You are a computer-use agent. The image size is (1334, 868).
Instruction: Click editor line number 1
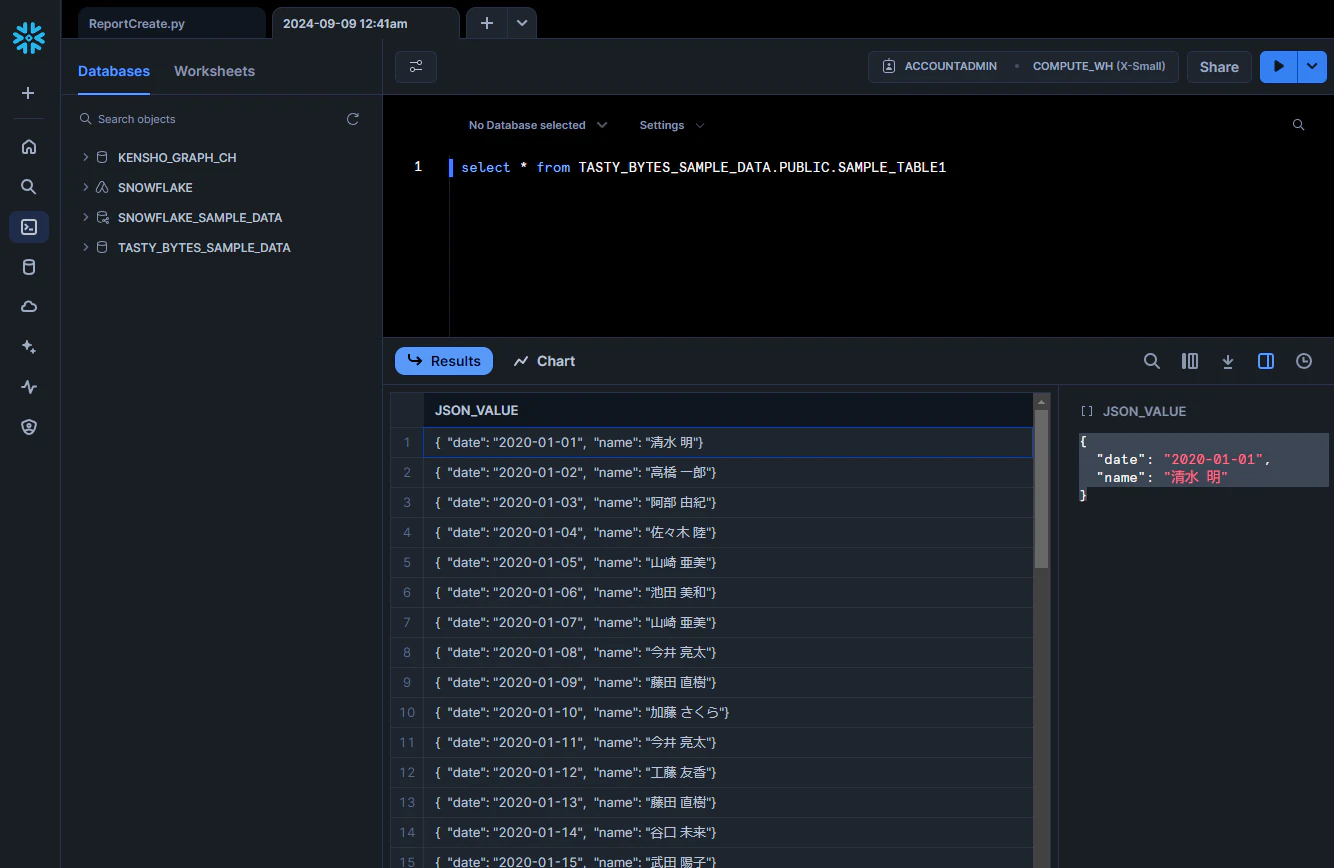pyautogui.click(x=418, y=167)
